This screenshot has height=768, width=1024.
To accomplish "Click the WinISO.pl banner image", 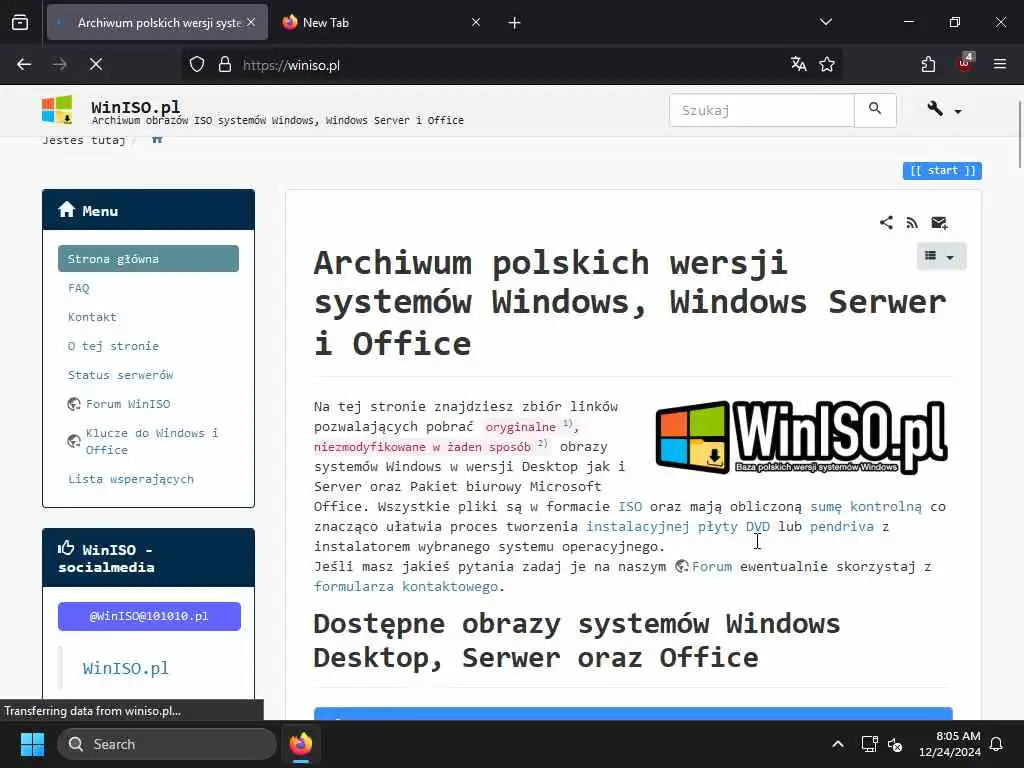I will [802, 437].
